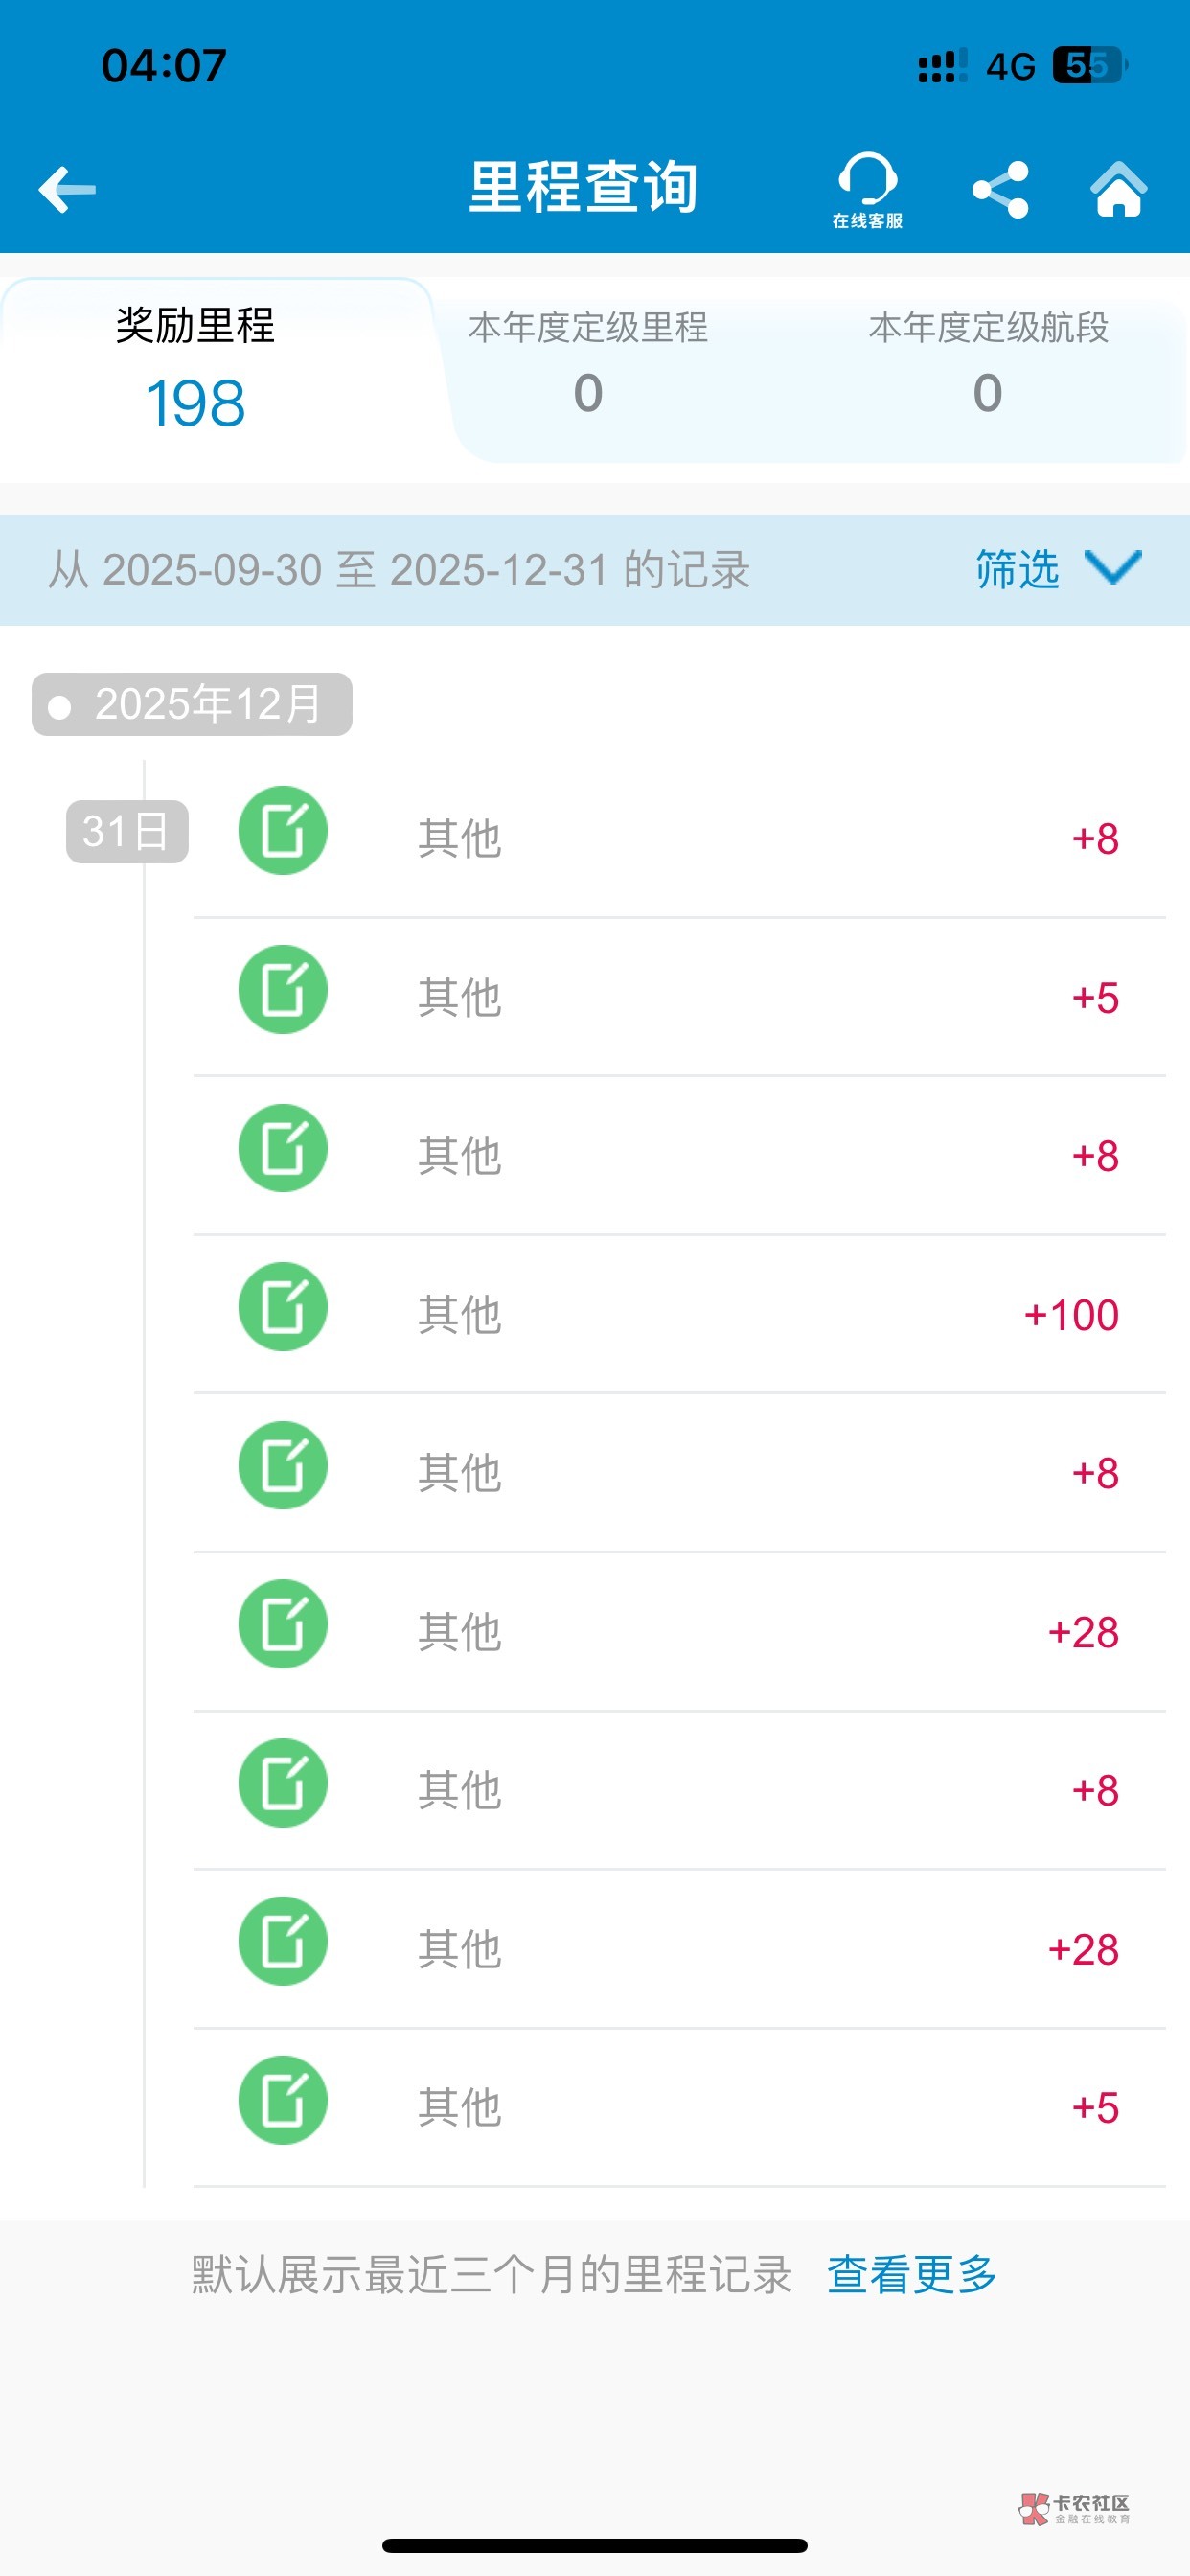This screenshot has height=2576, width=1190.
Task: Open the 在线客服 headset icon
Action: pyautogui.click(x=867, y=189)
